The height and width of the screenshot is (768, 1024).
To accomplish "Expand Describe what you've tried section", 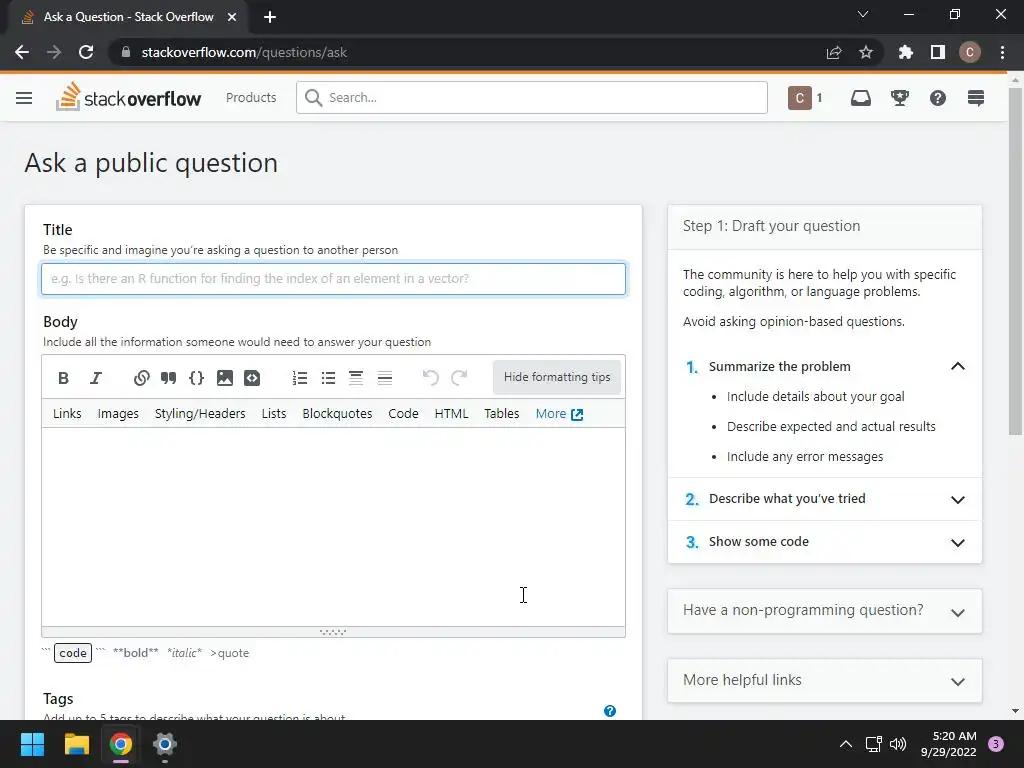I will point(958,500).
